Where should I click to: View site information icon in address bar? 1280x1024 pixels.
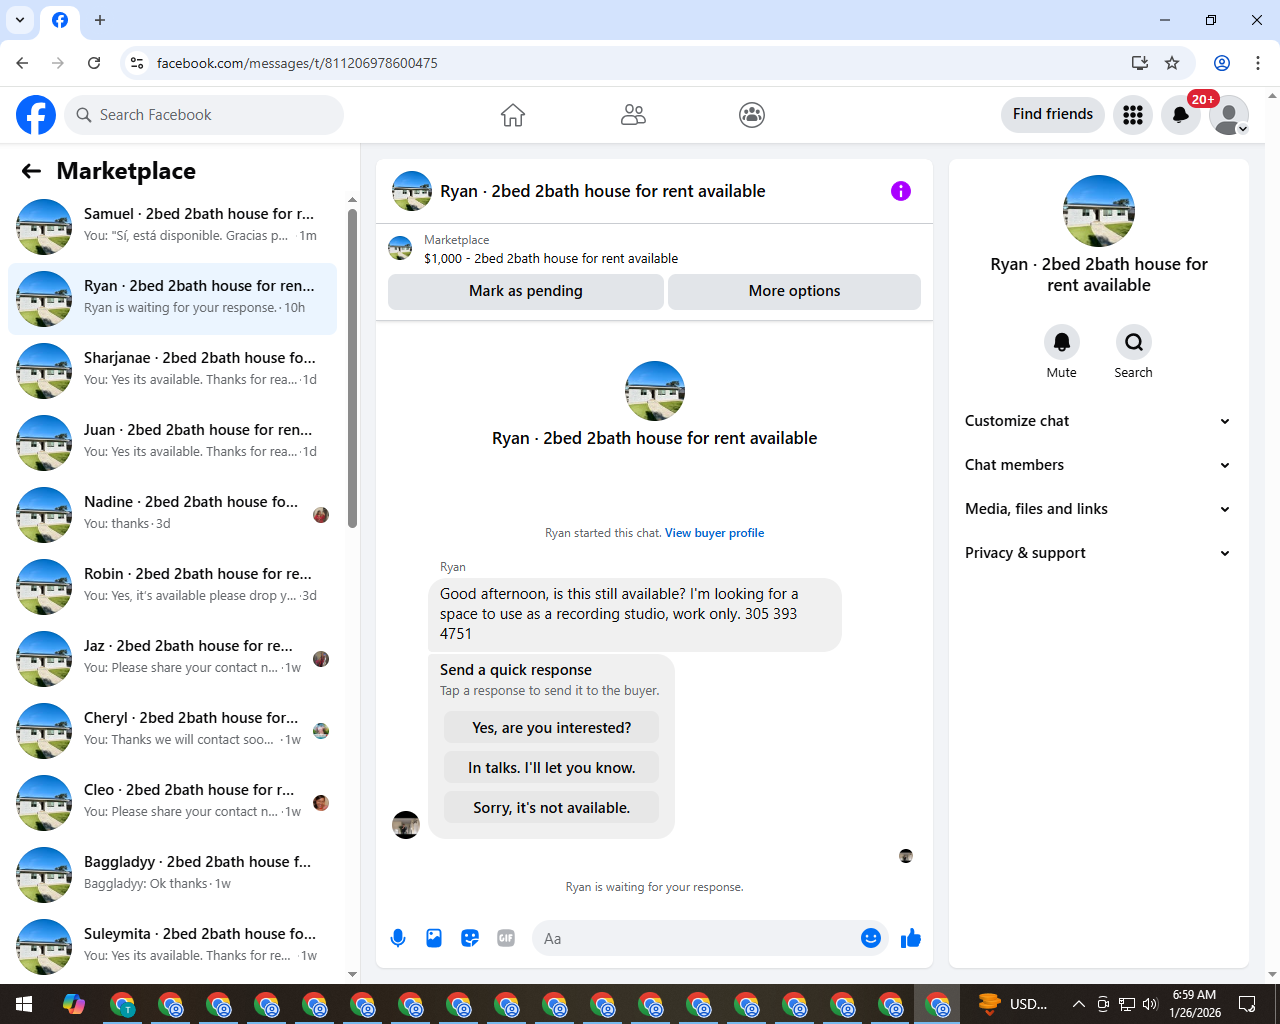coord(137,63)
